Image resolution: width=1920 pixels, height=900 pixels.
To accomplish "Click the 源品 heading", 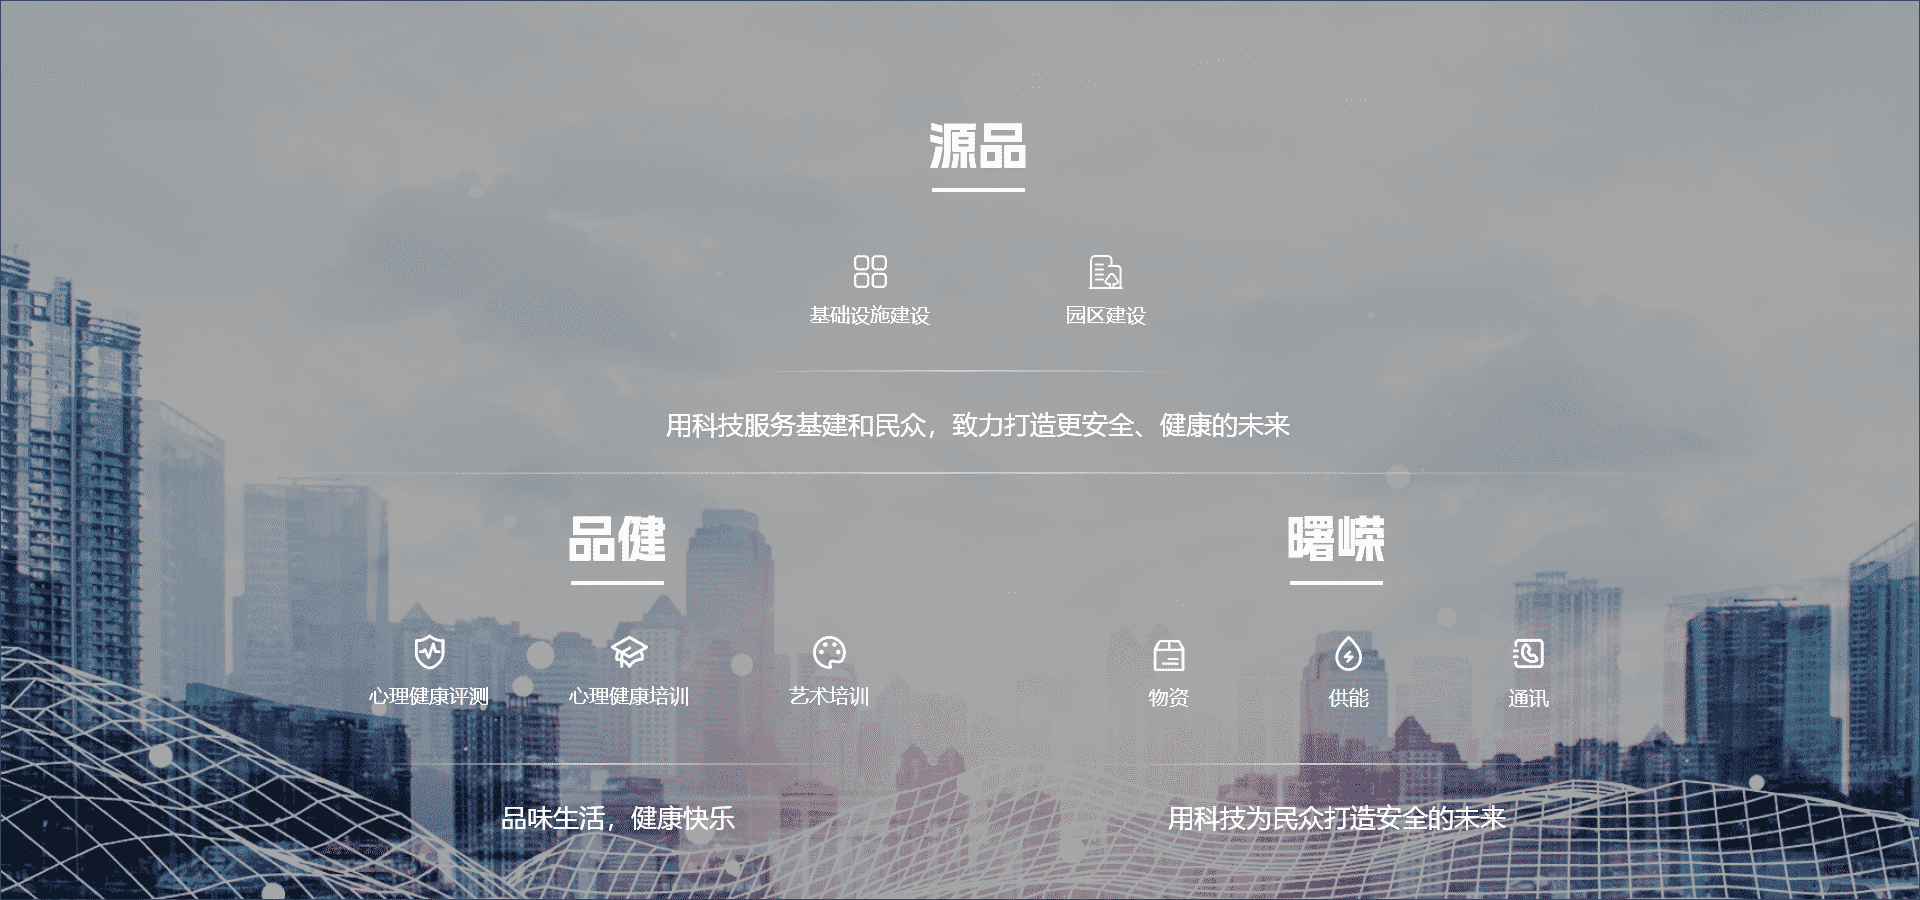I will [x=978, y=146].
